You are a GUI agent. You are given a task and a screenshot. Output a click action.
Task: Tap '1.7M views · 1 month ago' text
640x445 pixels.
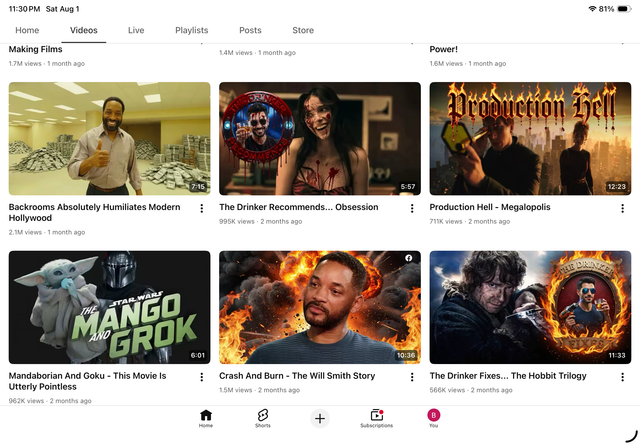click(47, 63)
